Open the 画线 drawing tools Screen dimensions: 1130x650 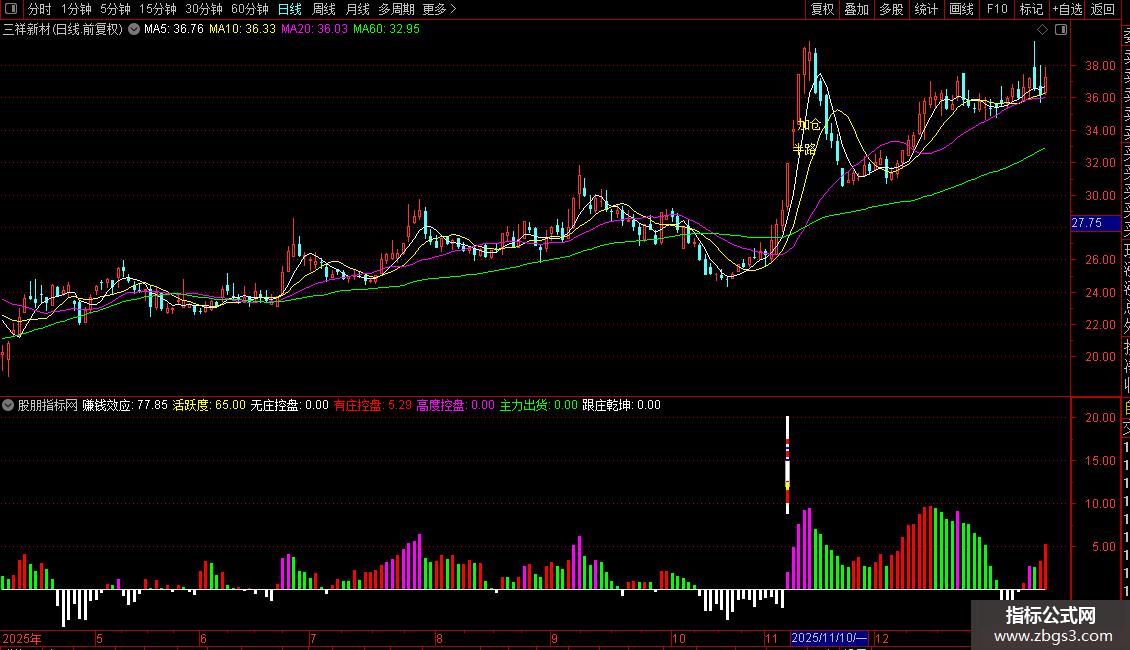961,9
